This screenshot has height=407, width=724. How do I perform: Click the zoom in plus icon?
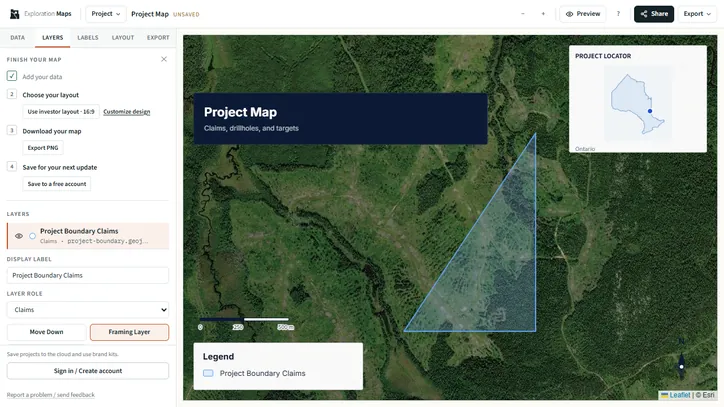tap(543, 14)
